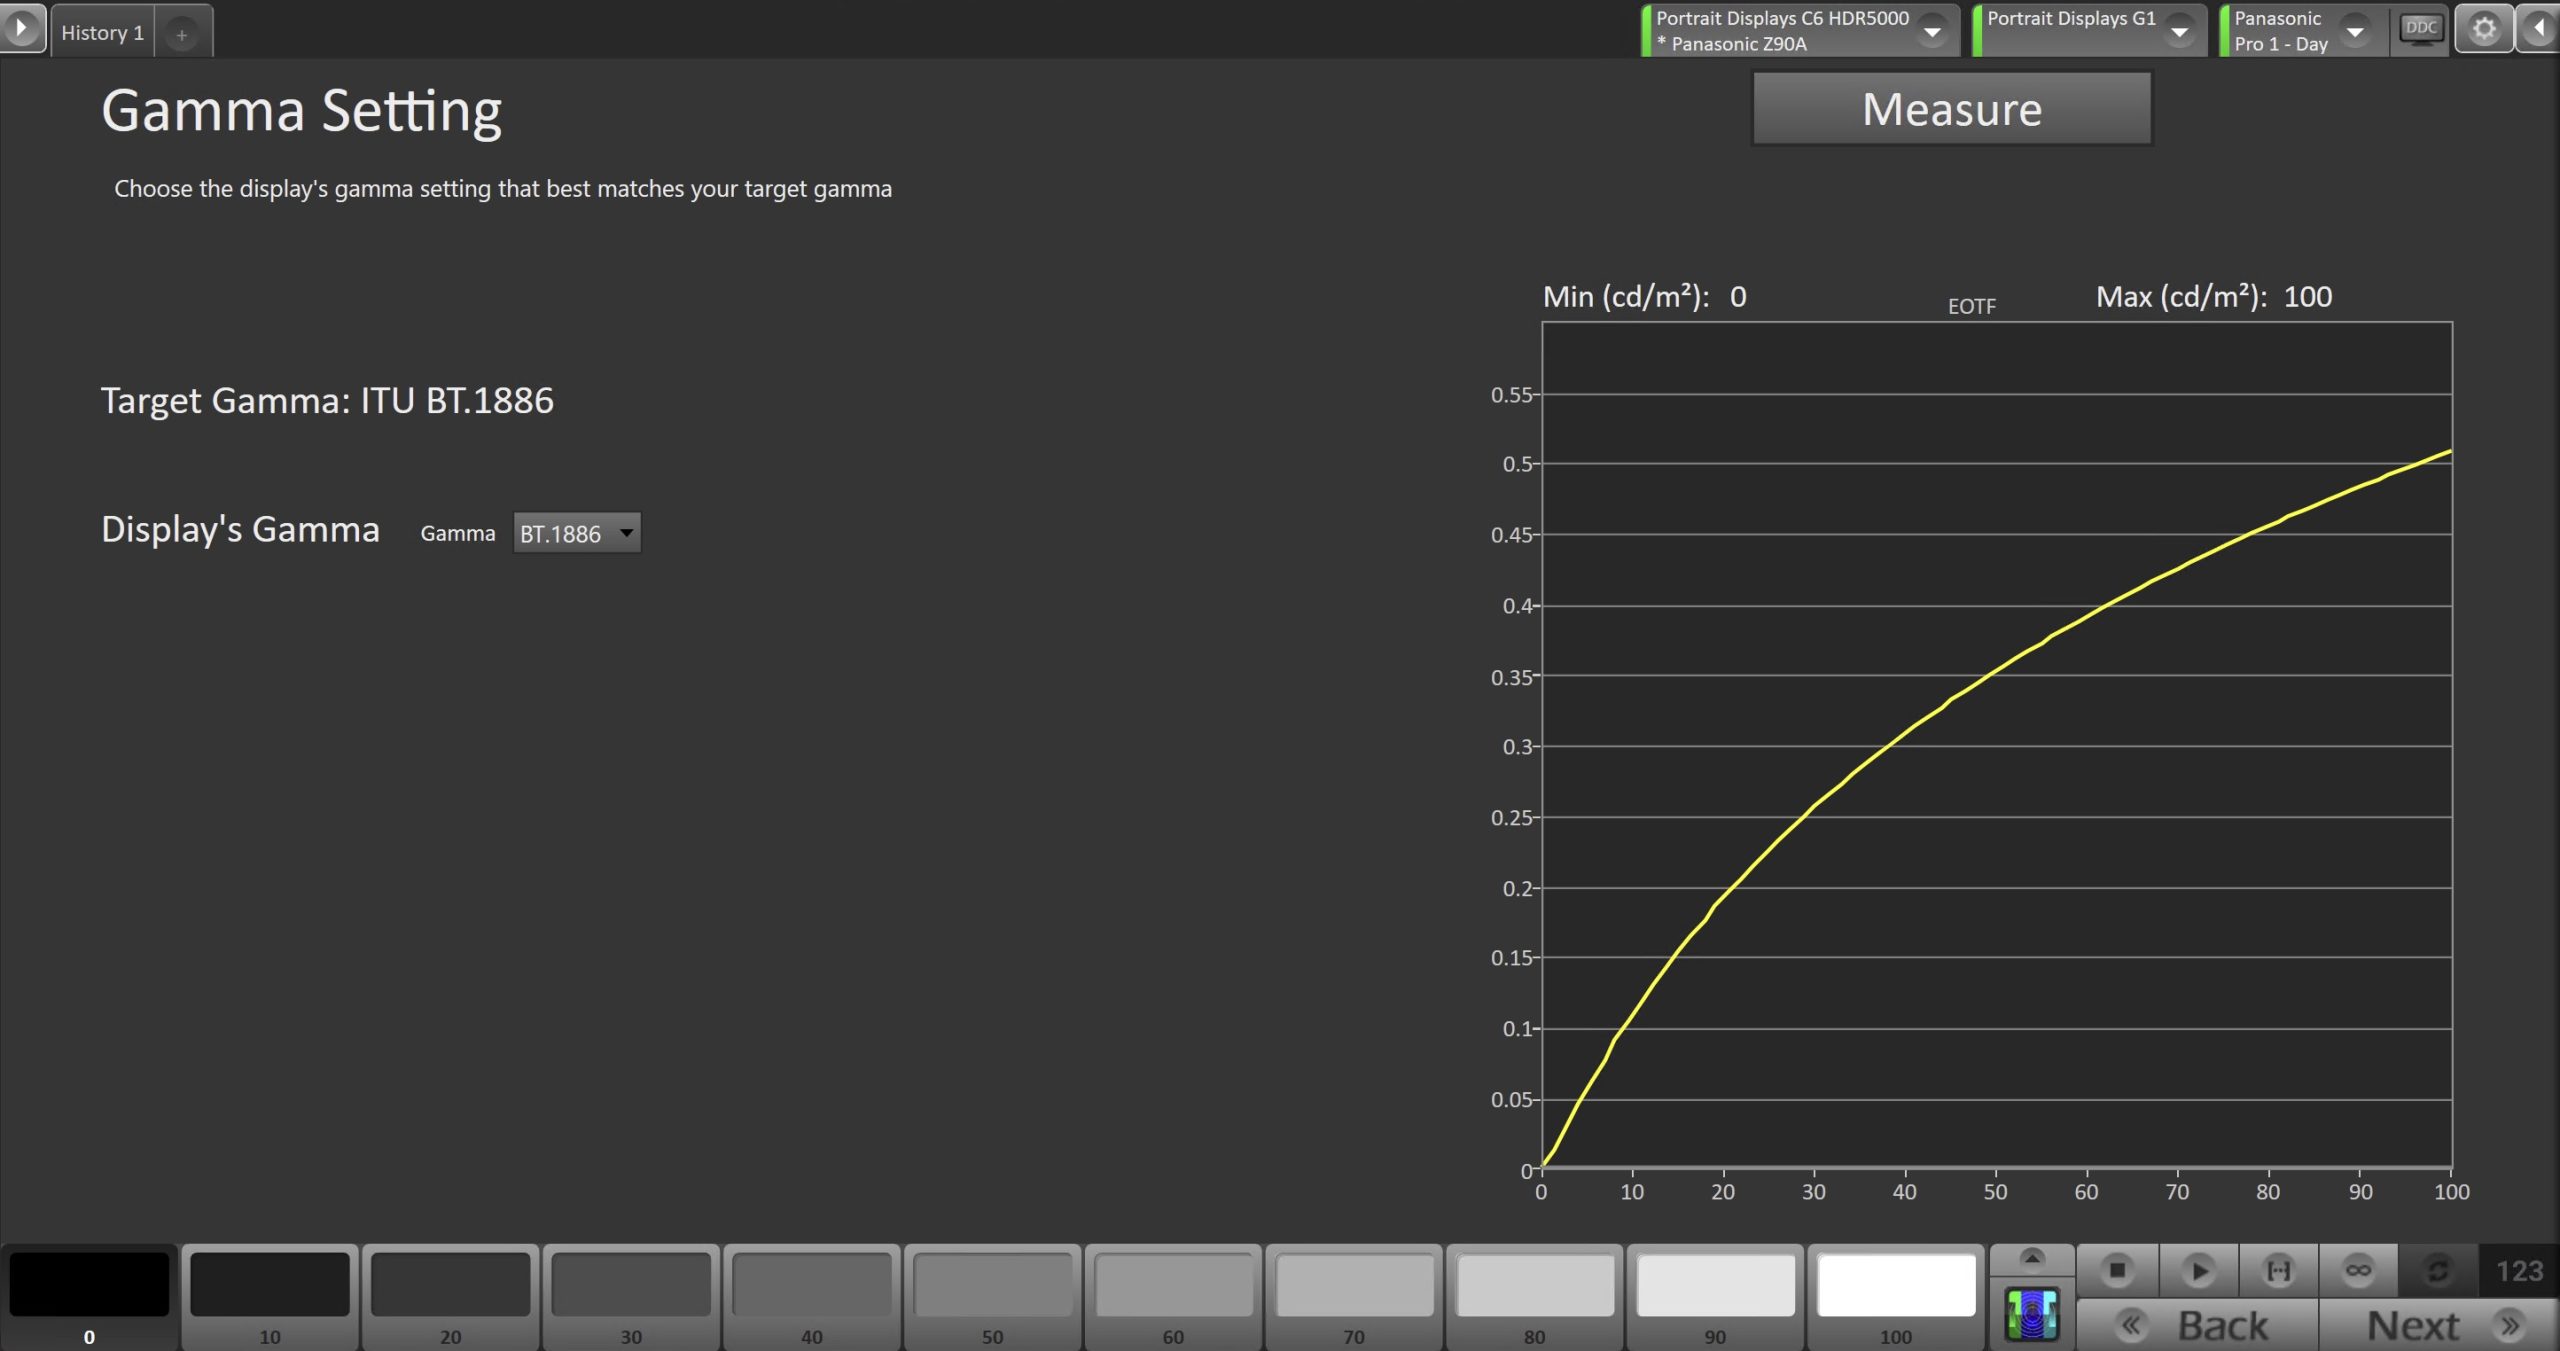Click the infinity continuous-read icon
The height and width of the screenshot is (1351, 2560).
(x=2358, y=1270)
